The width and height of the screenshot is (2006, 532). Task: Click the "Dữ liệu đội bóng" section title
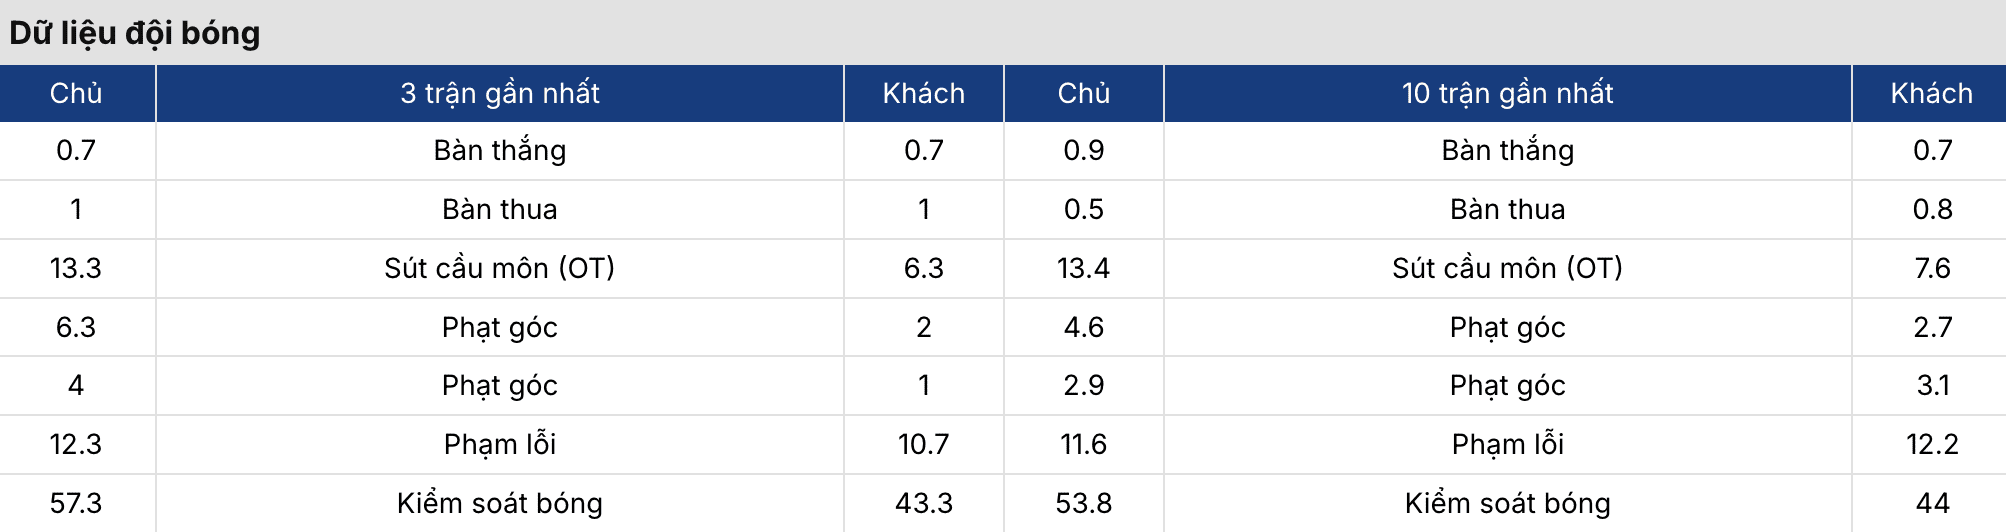[135, 33]
